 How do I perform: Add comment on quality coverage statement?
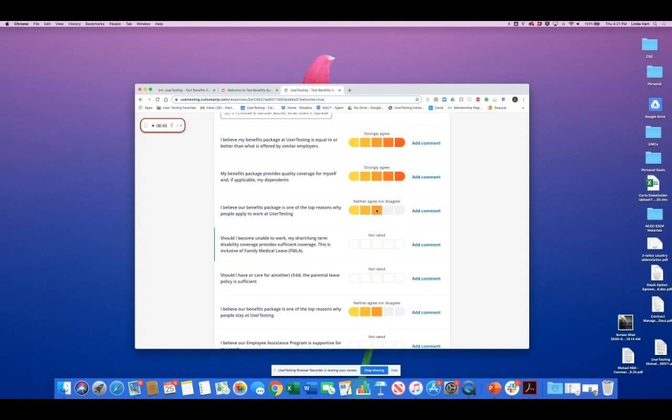tap(426, 177)
